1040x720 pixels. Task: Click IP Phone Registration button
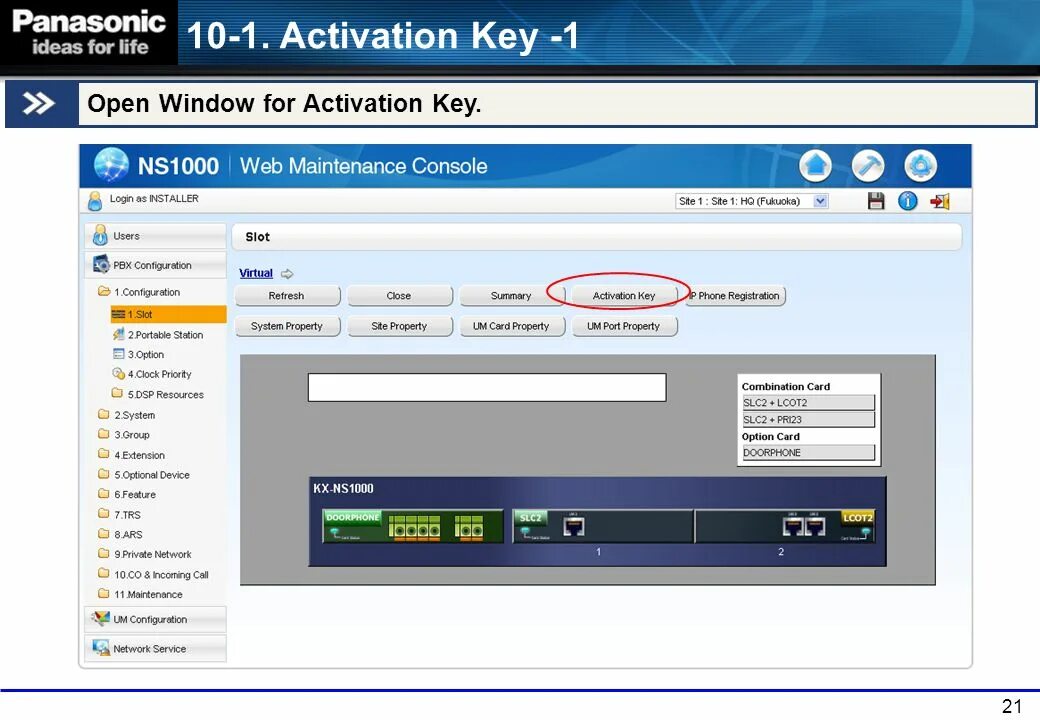(736, 296)
